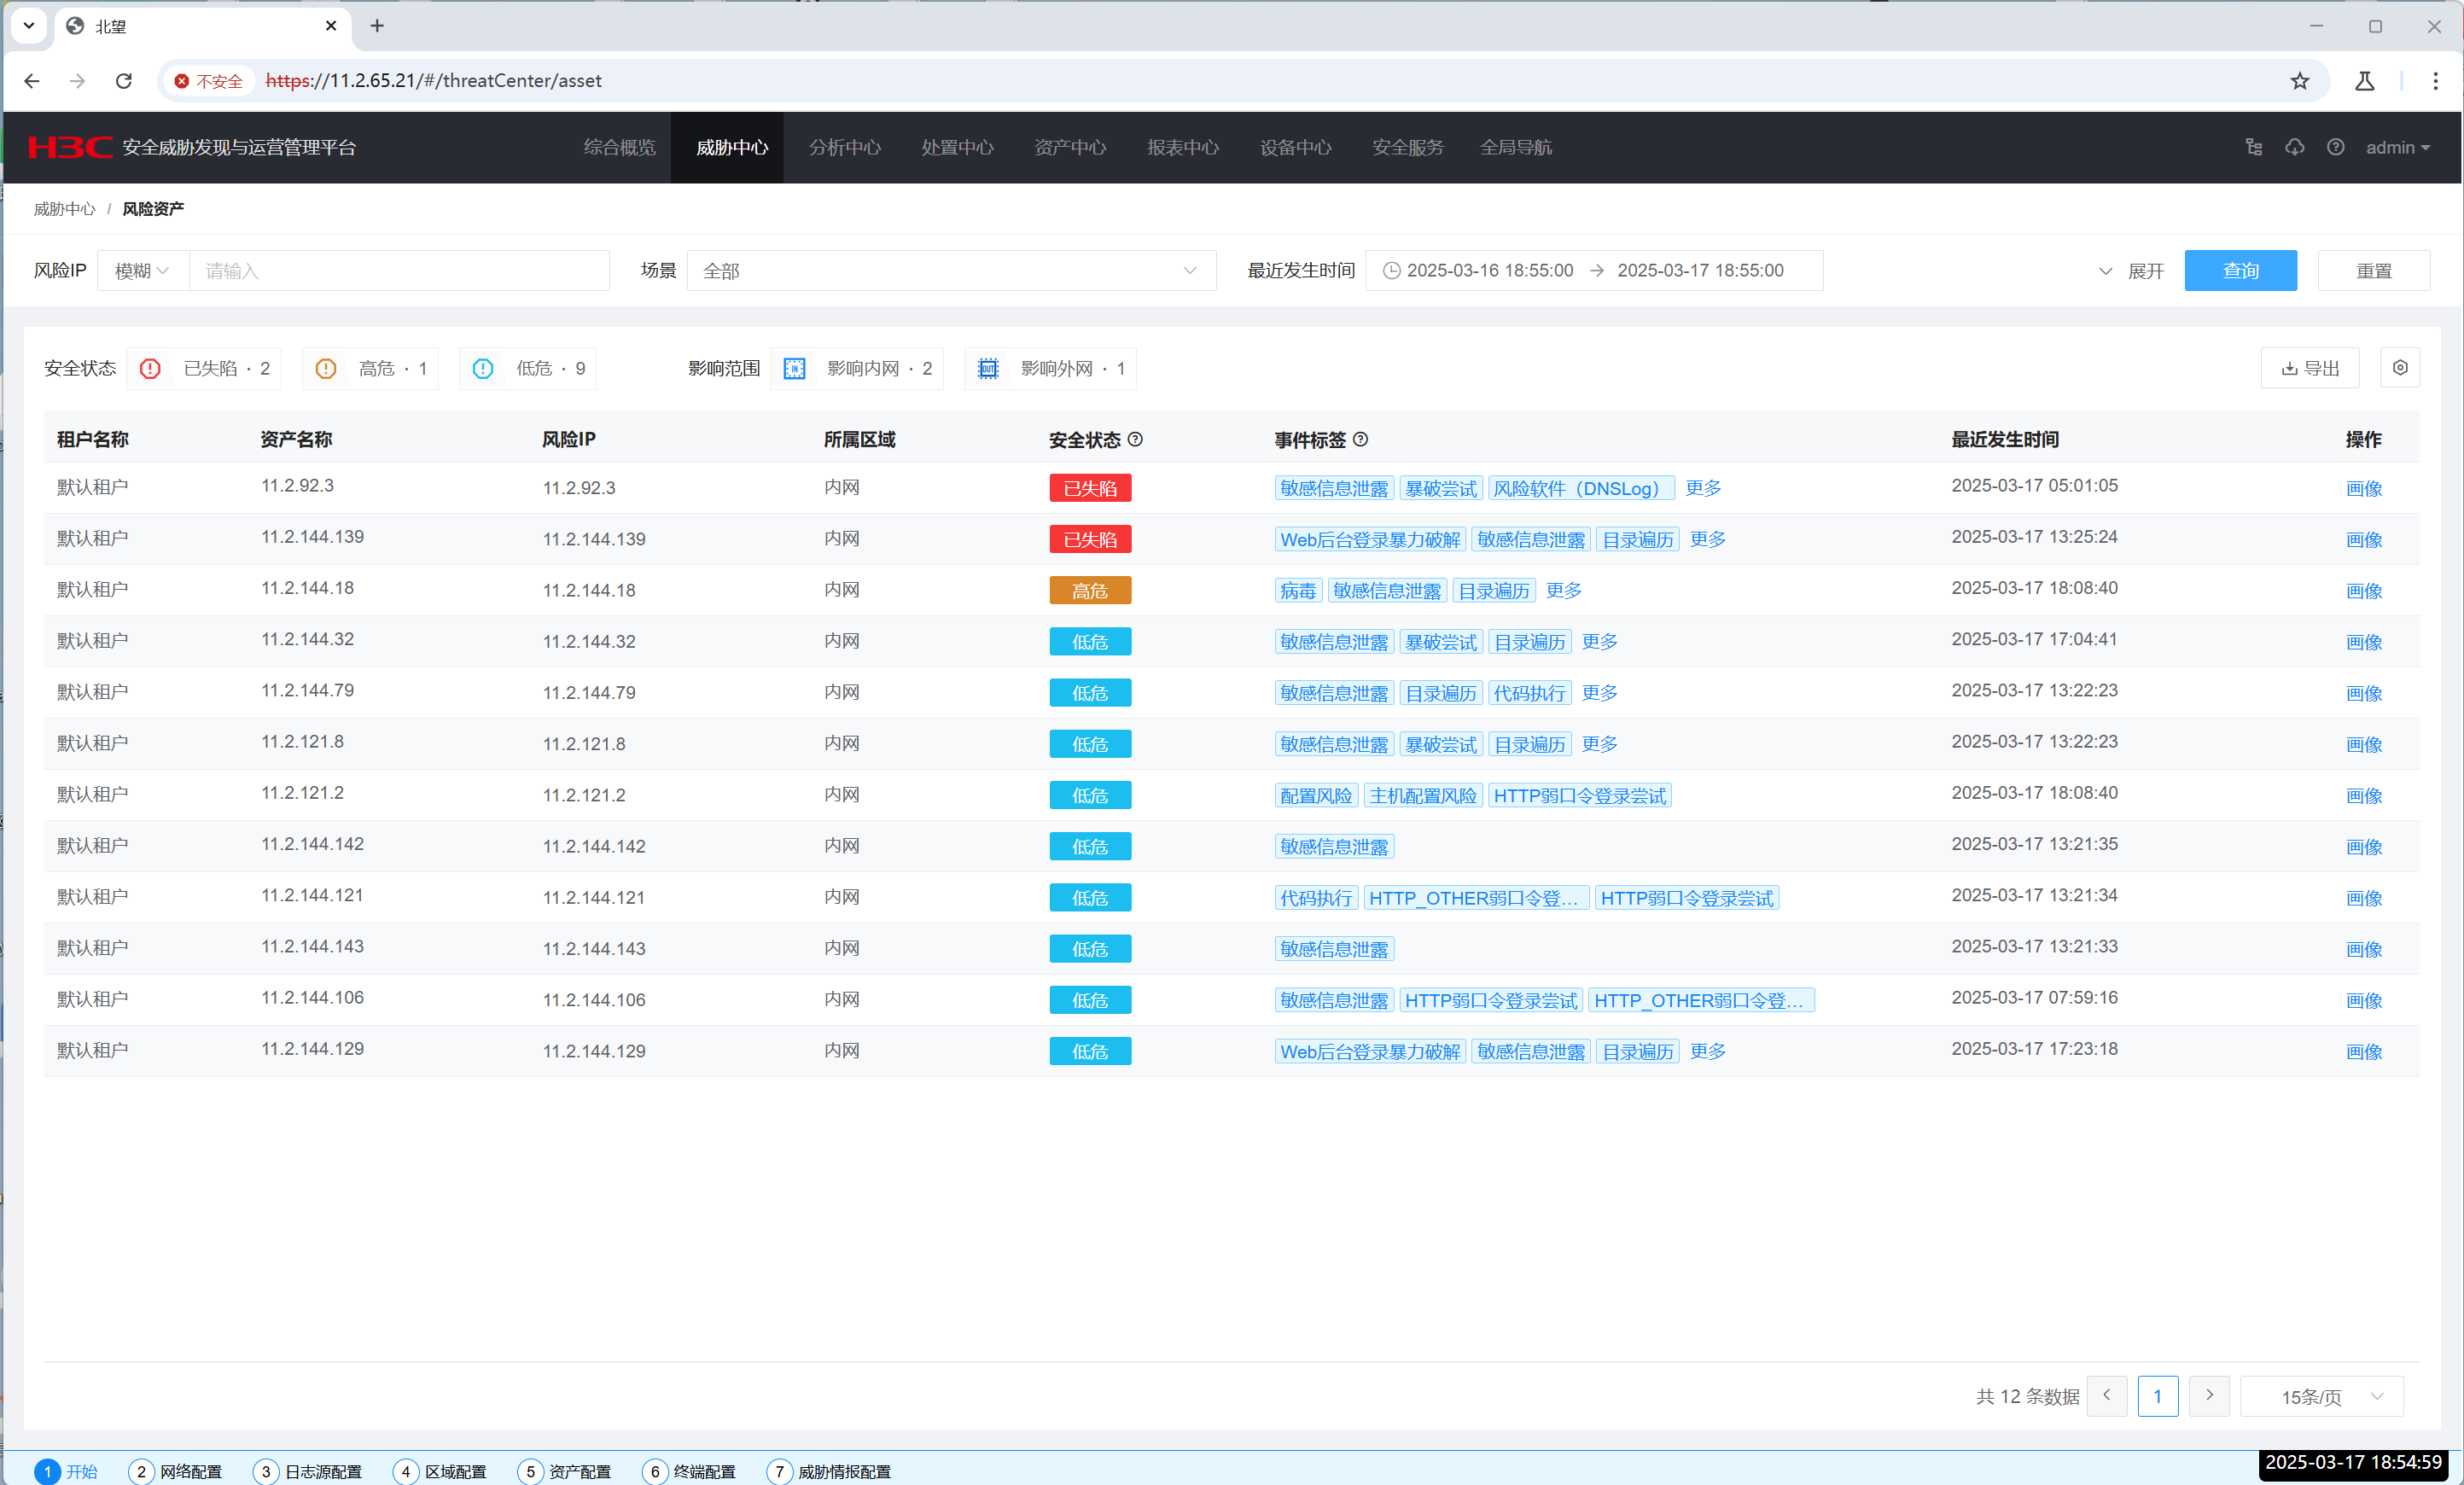Go to wizard step 4 区域配置
2464x1485 pixels.
click(x=440, y=1471)
